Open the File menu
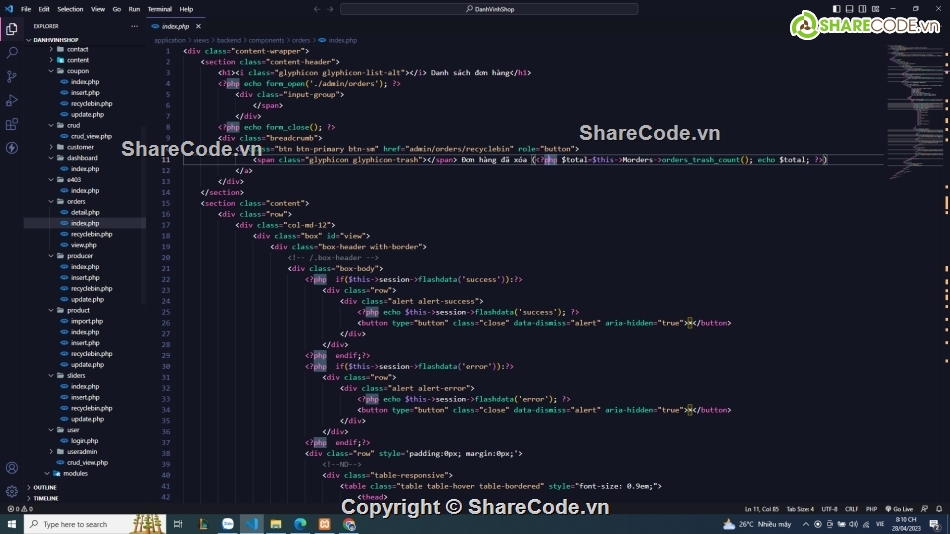This screenshot has width=950, height=534. pyautogui.click(x=26, y=9)
